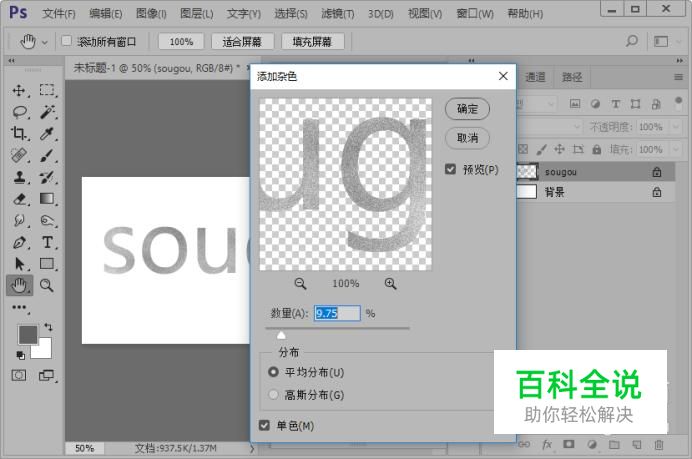Select the History Brush tool
692x459 pixels.
(x=46, y=177)
